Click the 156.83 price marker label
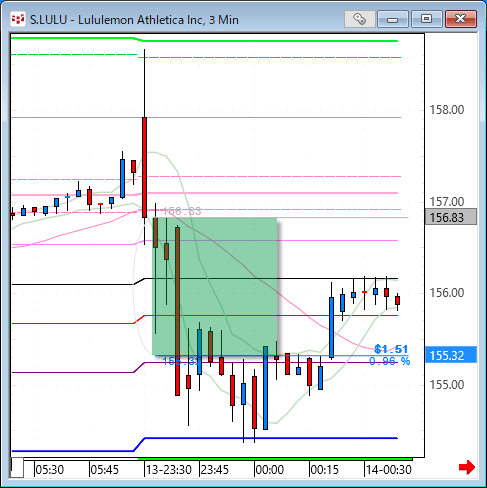This screenshot has height=488, width=487. click(x=451, y=217)
